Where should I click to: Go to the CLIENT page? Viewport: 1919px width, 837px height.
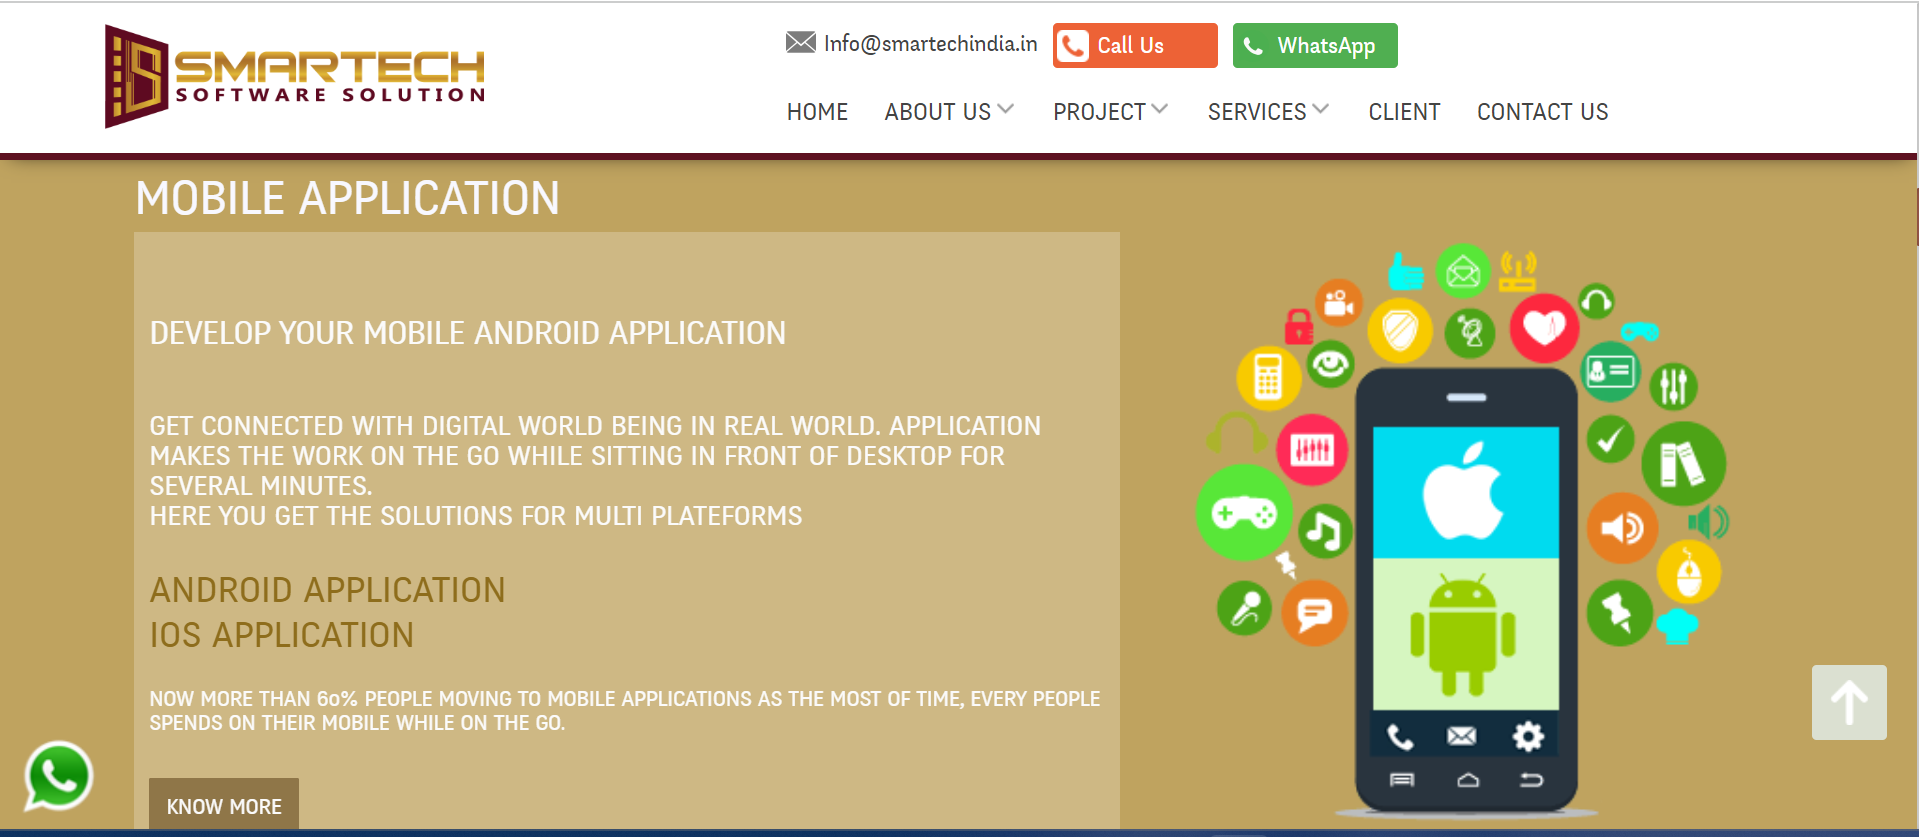click(1404, 112)
